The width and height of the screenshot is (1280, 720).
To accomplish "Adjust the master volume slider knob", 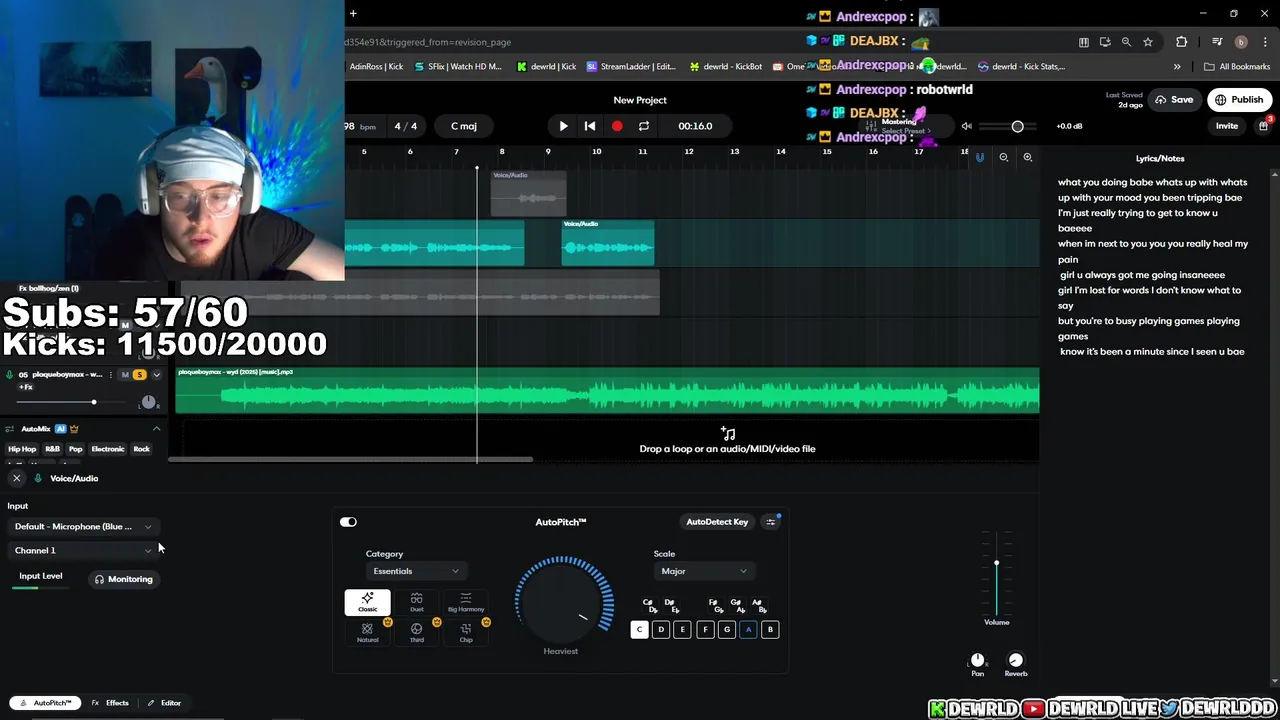I will 1017,126.
